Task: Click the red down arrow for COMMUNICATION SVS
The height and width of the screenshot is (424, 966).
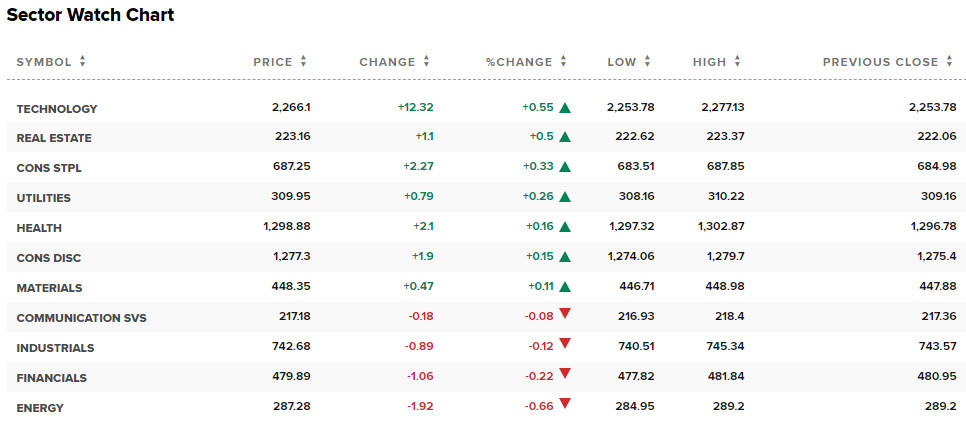Action: 565,314
